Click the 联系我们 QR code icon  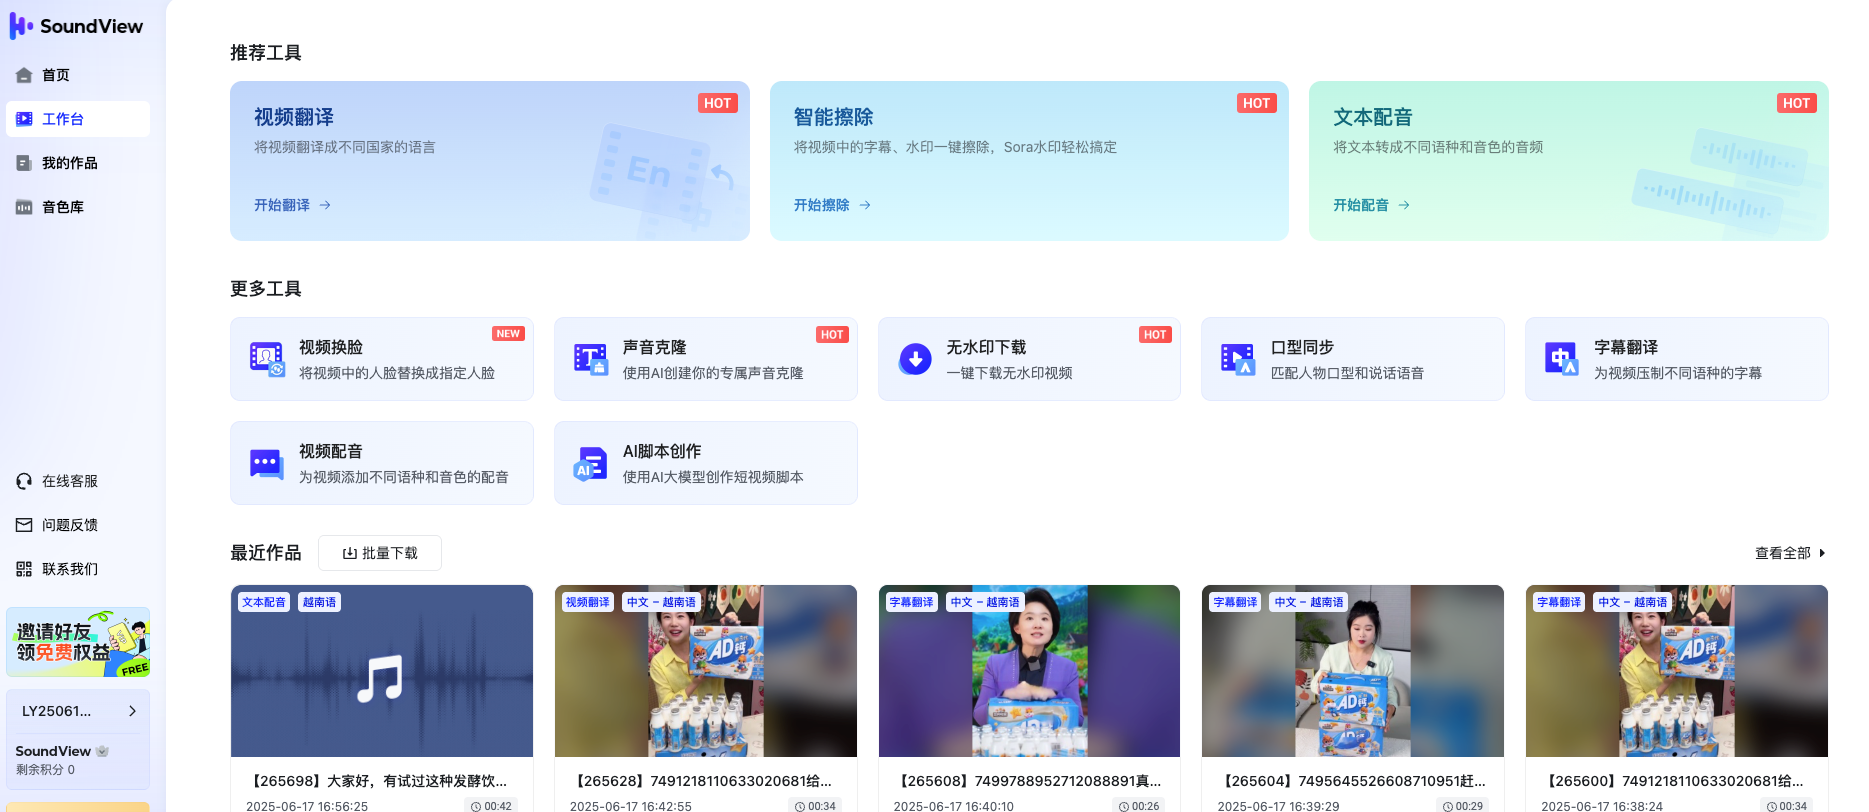[x=24, y=569]
